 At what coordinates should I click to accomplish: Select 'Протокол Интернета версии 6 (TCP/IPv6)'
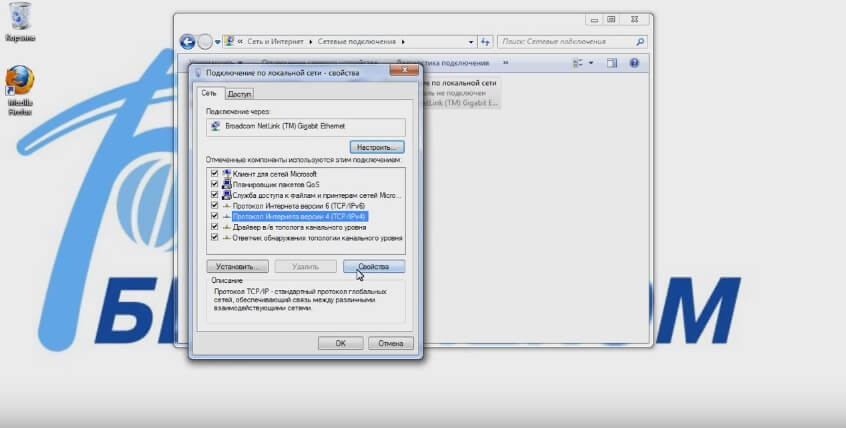click(x=299, y=206)
